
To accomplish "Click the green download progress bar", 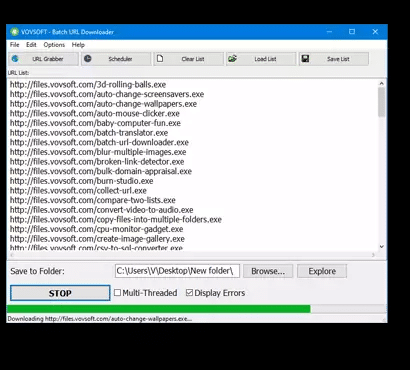I will (158, 309).
